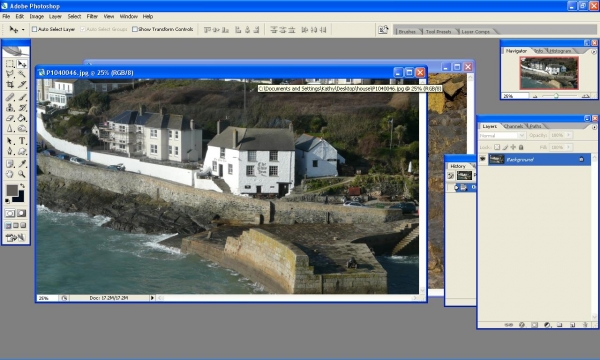Viewport: 600px width, 360px height.
Task: Click the foreground color swatch
Action: 11,190
